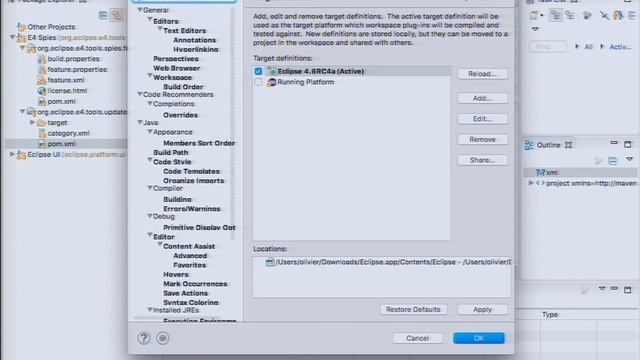Collapse the Code Recommenders category
640x360 pixels.
140,94
